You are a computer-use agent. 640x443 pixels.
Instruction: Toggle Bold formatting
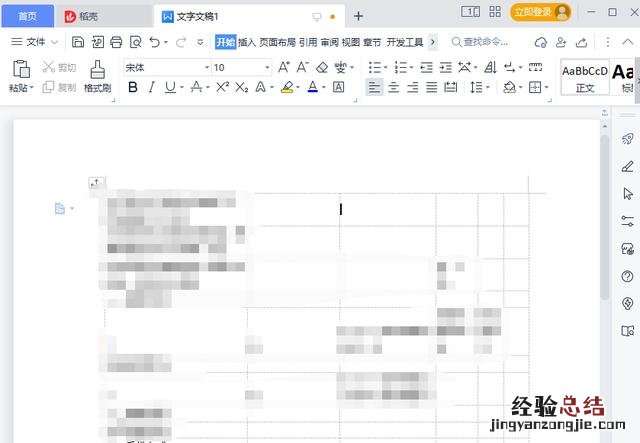(x=133, y=87)
